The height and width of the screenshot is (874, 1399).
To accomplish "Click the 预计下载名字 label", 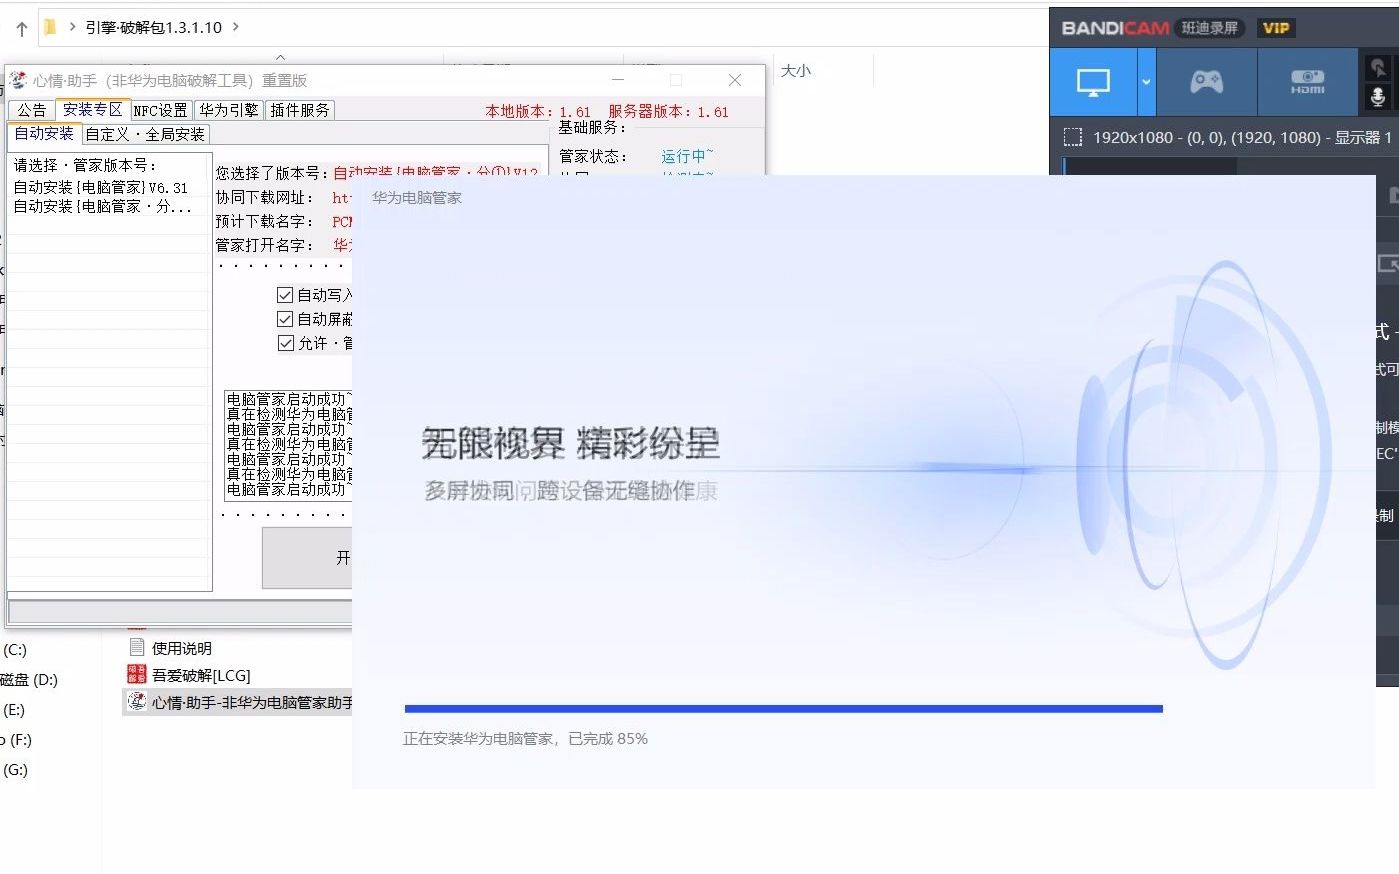I will click(x=265, y=221).
